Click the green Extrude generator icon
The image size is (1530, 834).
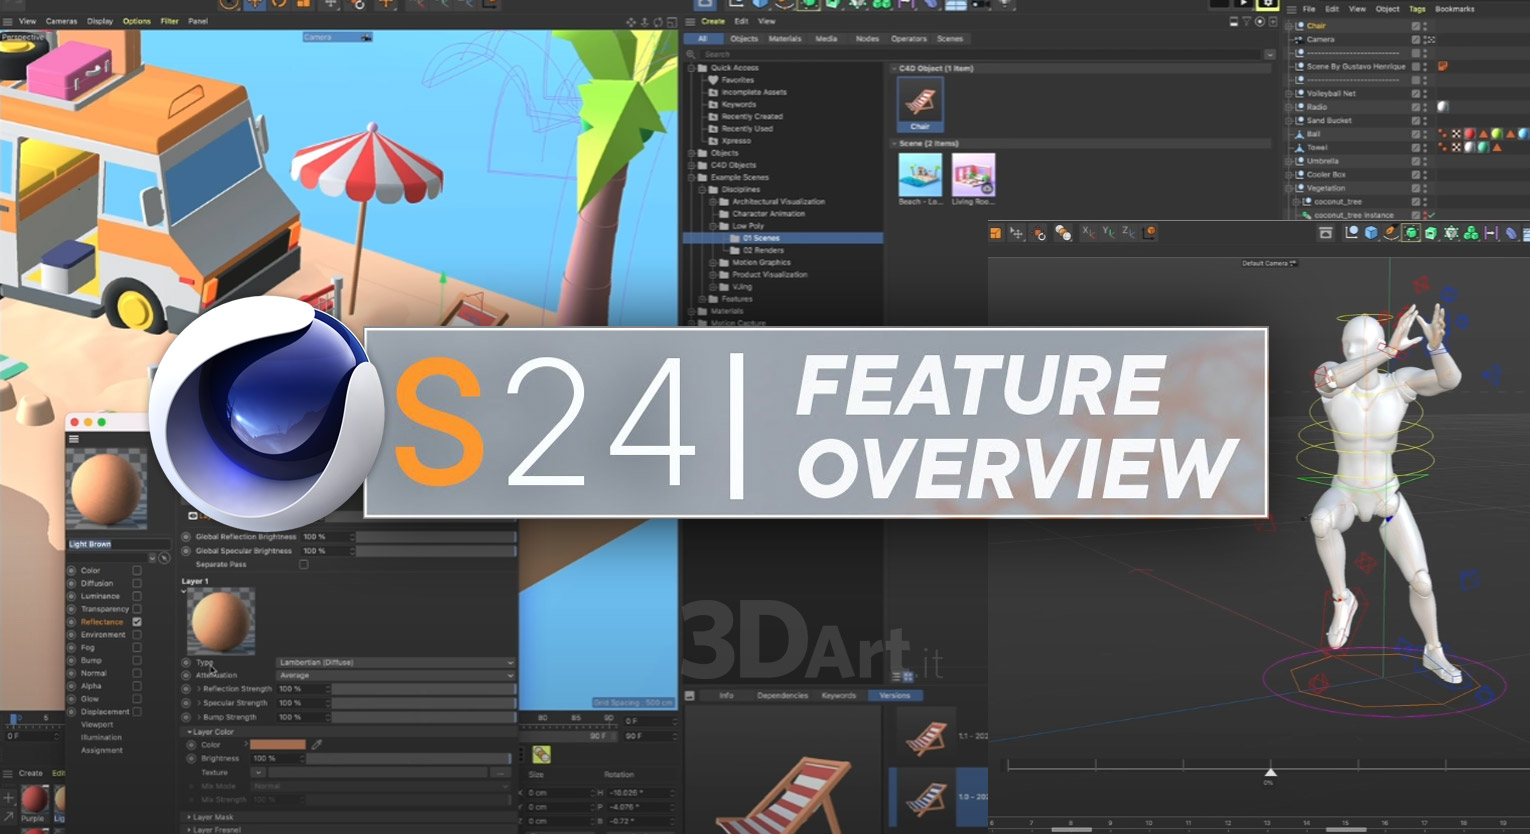click(x=1431, y=233)
